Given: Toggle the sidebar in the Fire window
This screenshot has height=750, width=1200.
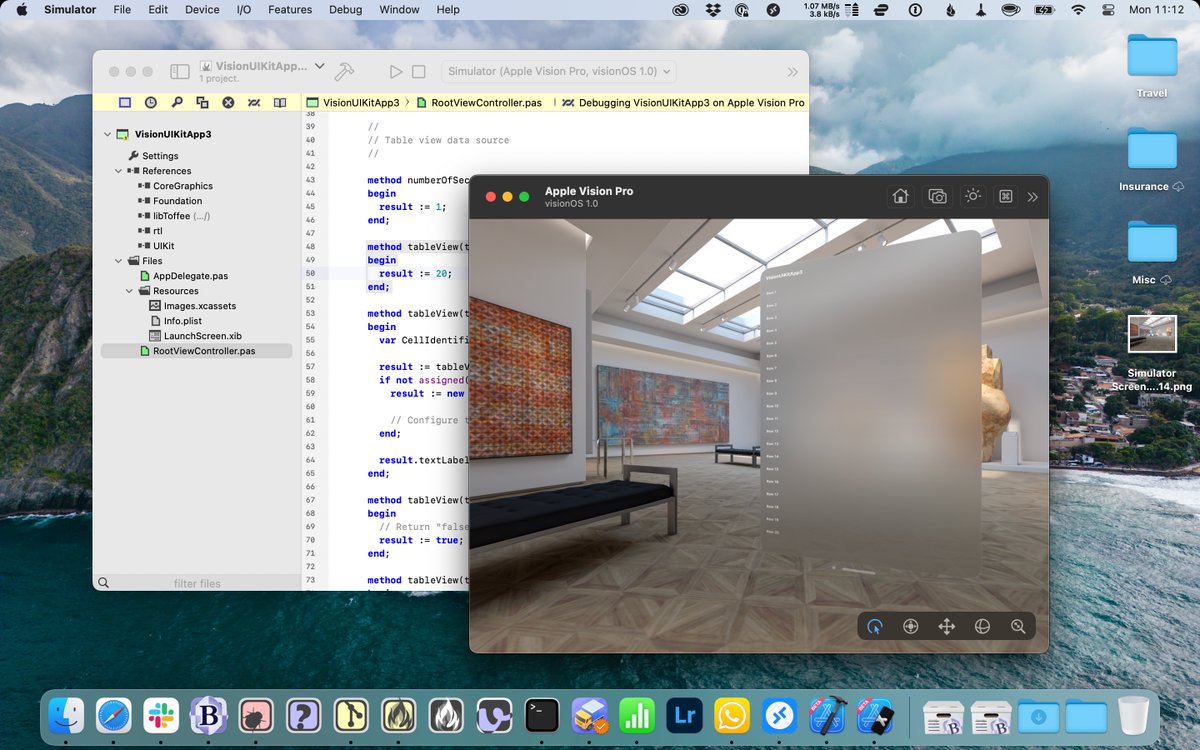Looking at the screenshot, I should (180, 72).
